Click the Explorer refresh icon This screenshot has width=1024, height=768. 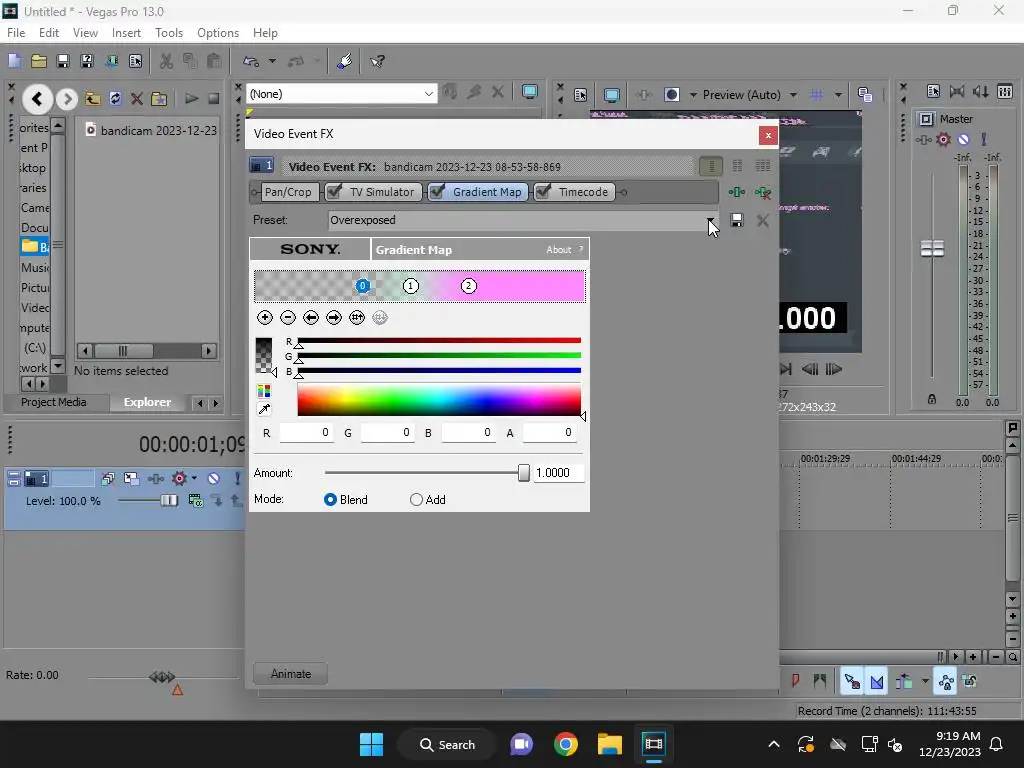(x=115, y=99)
